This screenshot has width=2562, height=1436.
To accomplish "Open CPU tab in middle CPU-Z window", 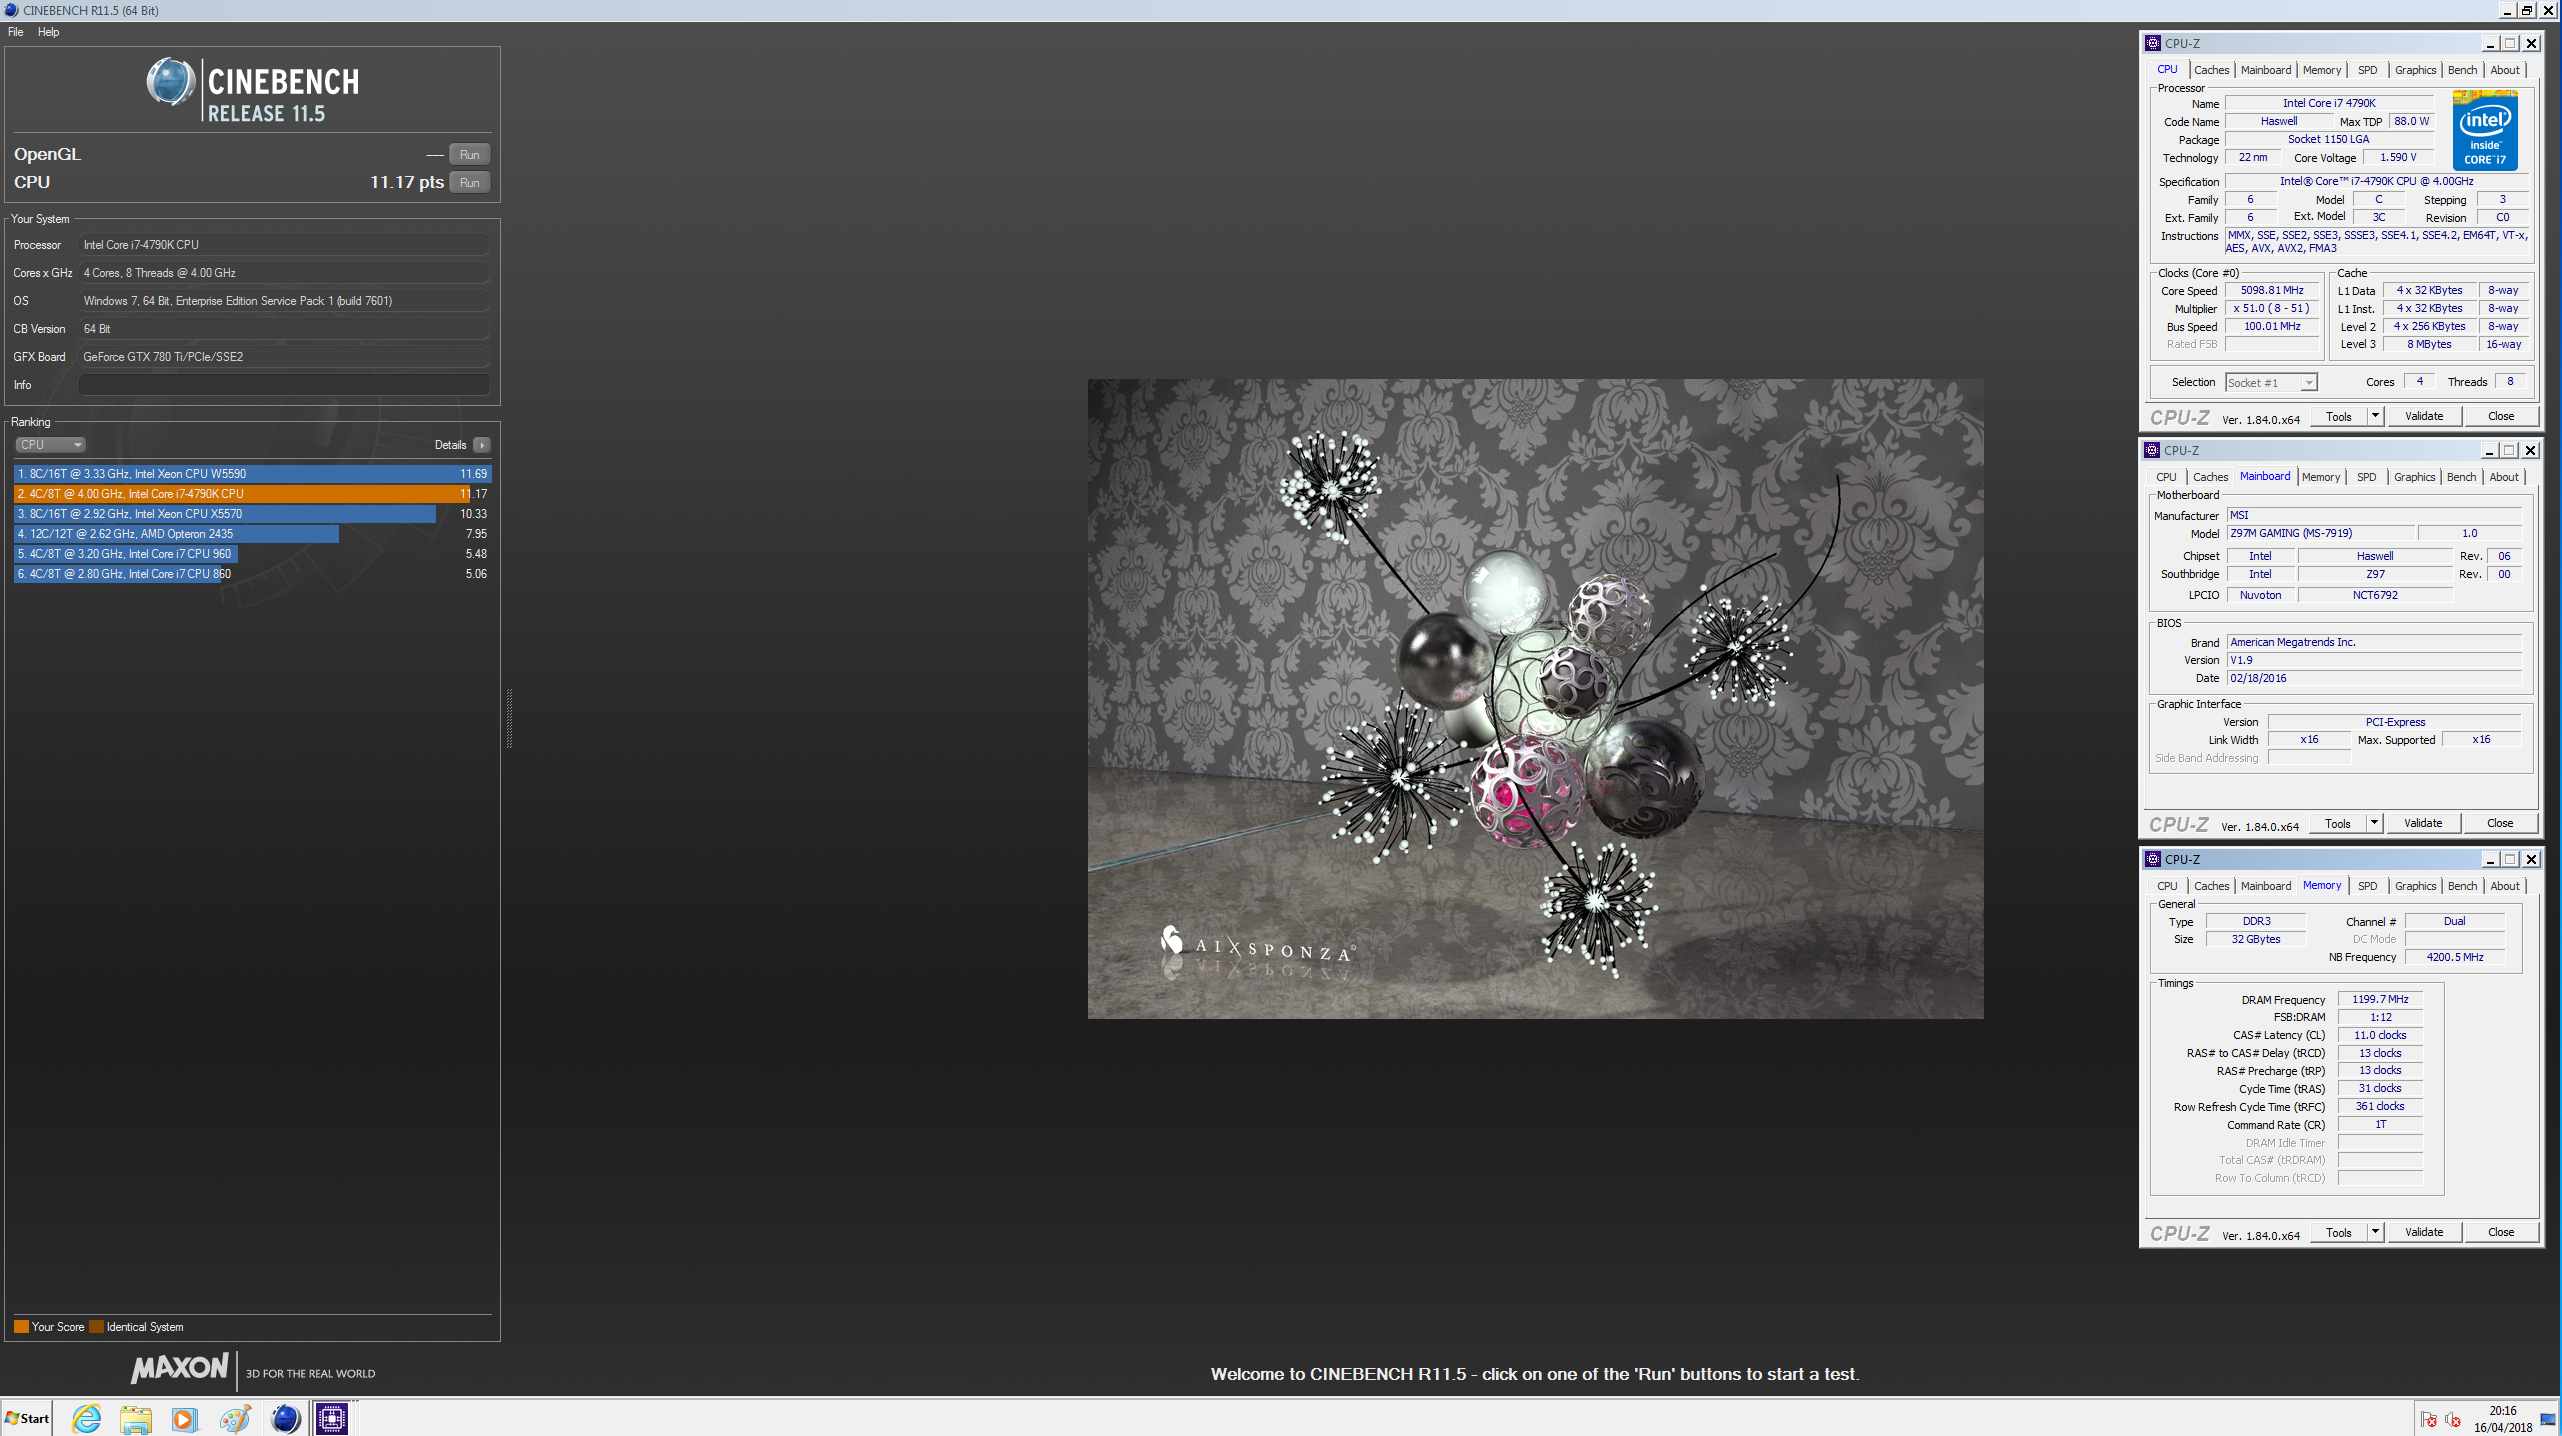I will tap(2165, 477).
